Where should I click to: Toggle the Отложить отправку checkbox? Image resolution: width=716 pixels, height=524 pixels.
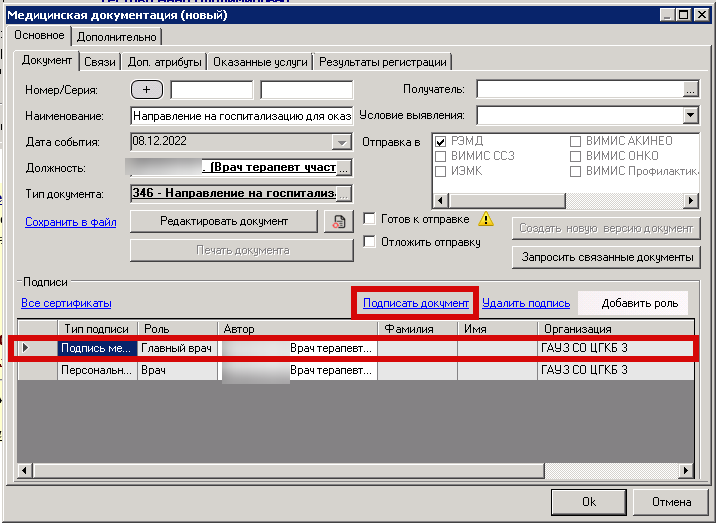pyautogui.click(x=370, y=241)
